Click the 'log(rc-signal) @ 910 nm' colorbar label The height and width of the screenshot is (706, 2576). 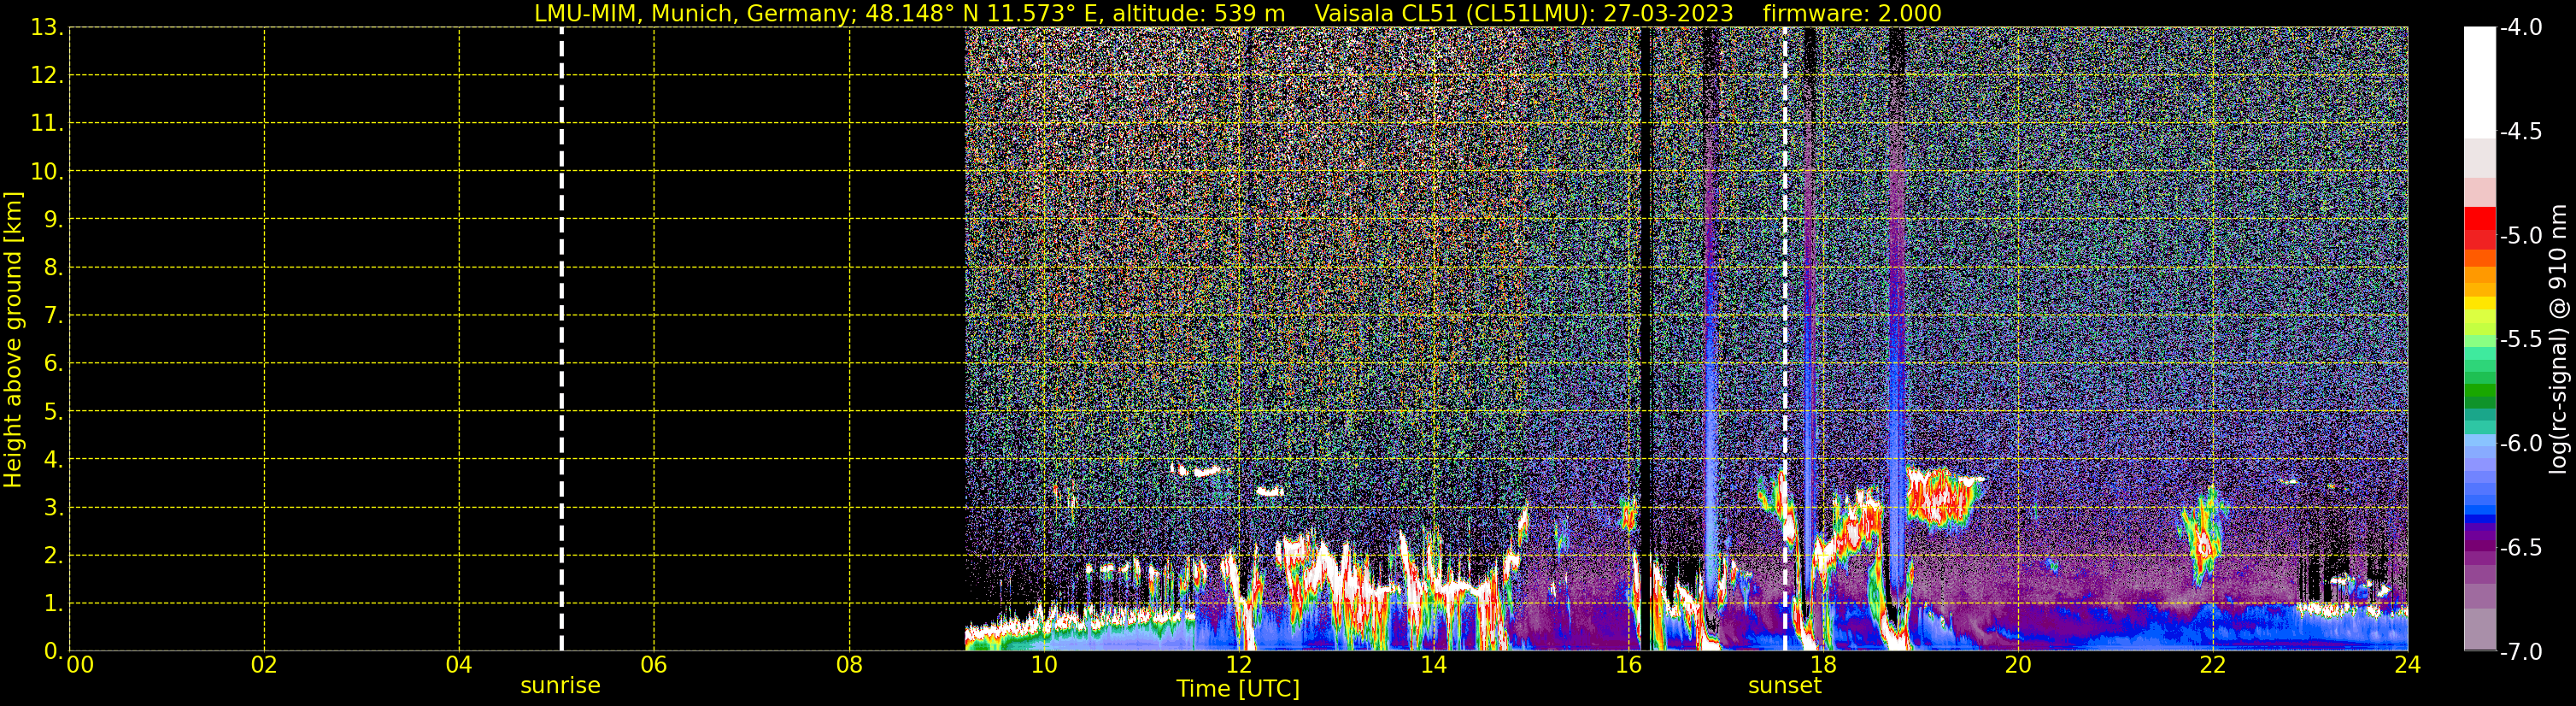pyautogui.click(x=2558, y=339)
